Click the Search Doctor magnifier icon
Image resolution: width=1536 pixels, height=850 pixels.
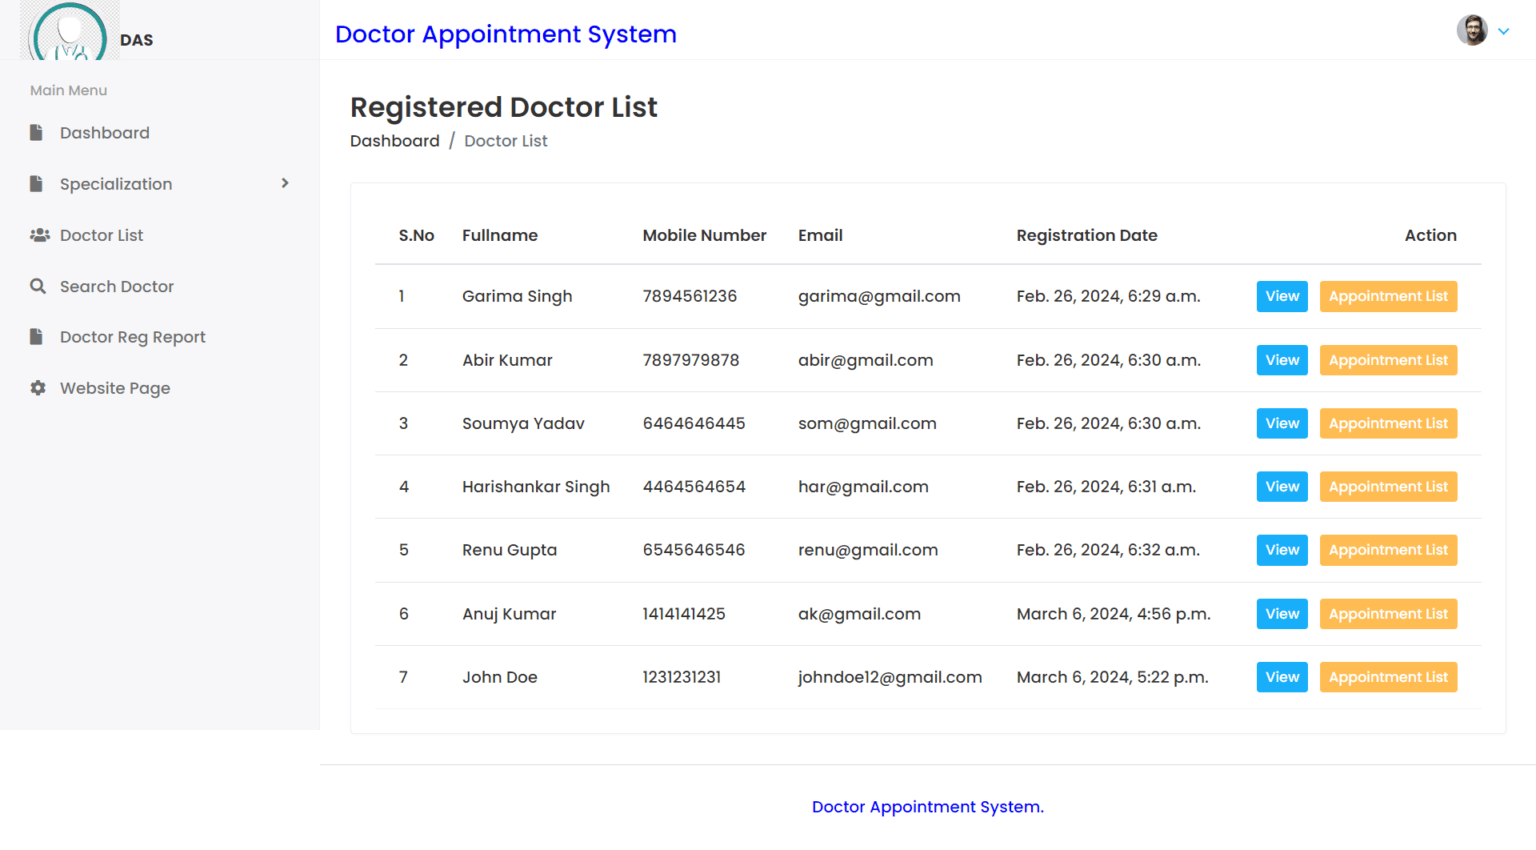37,286
